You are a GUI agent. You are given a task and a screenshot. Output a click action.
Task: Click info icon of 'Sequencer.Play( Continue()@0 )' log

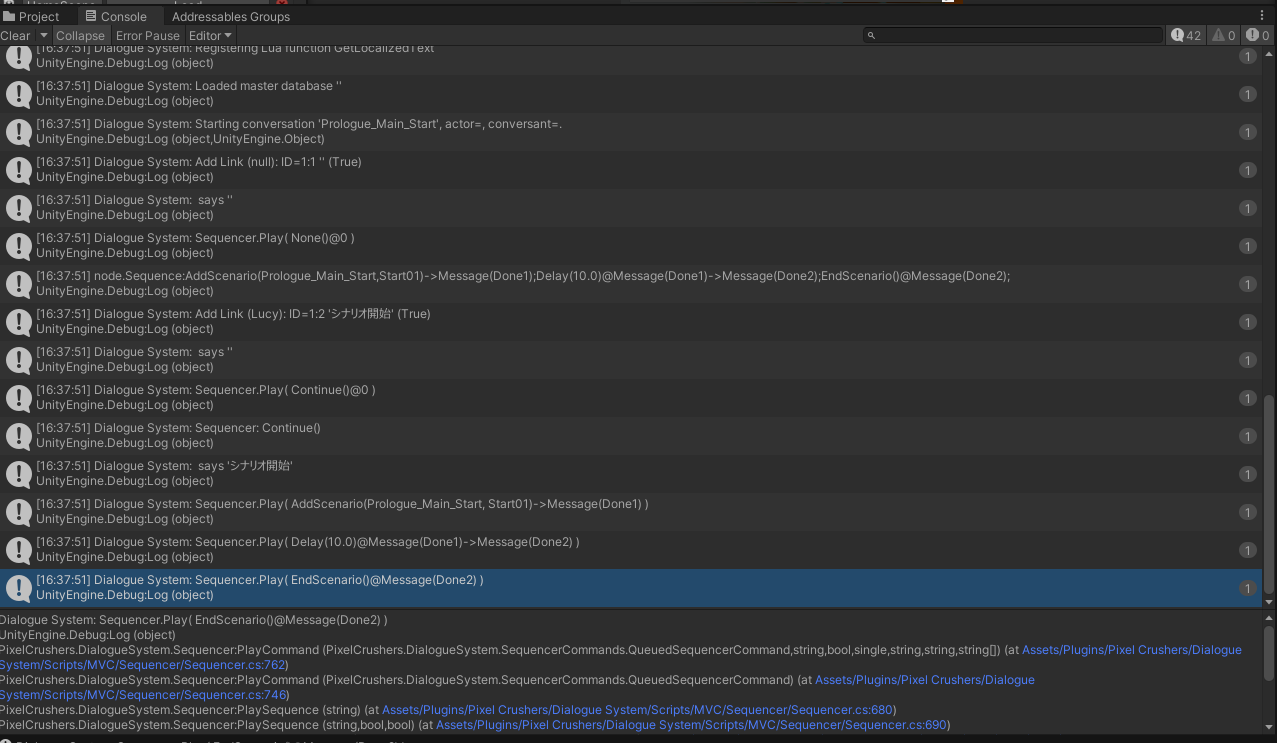click(x=18, y=398)
